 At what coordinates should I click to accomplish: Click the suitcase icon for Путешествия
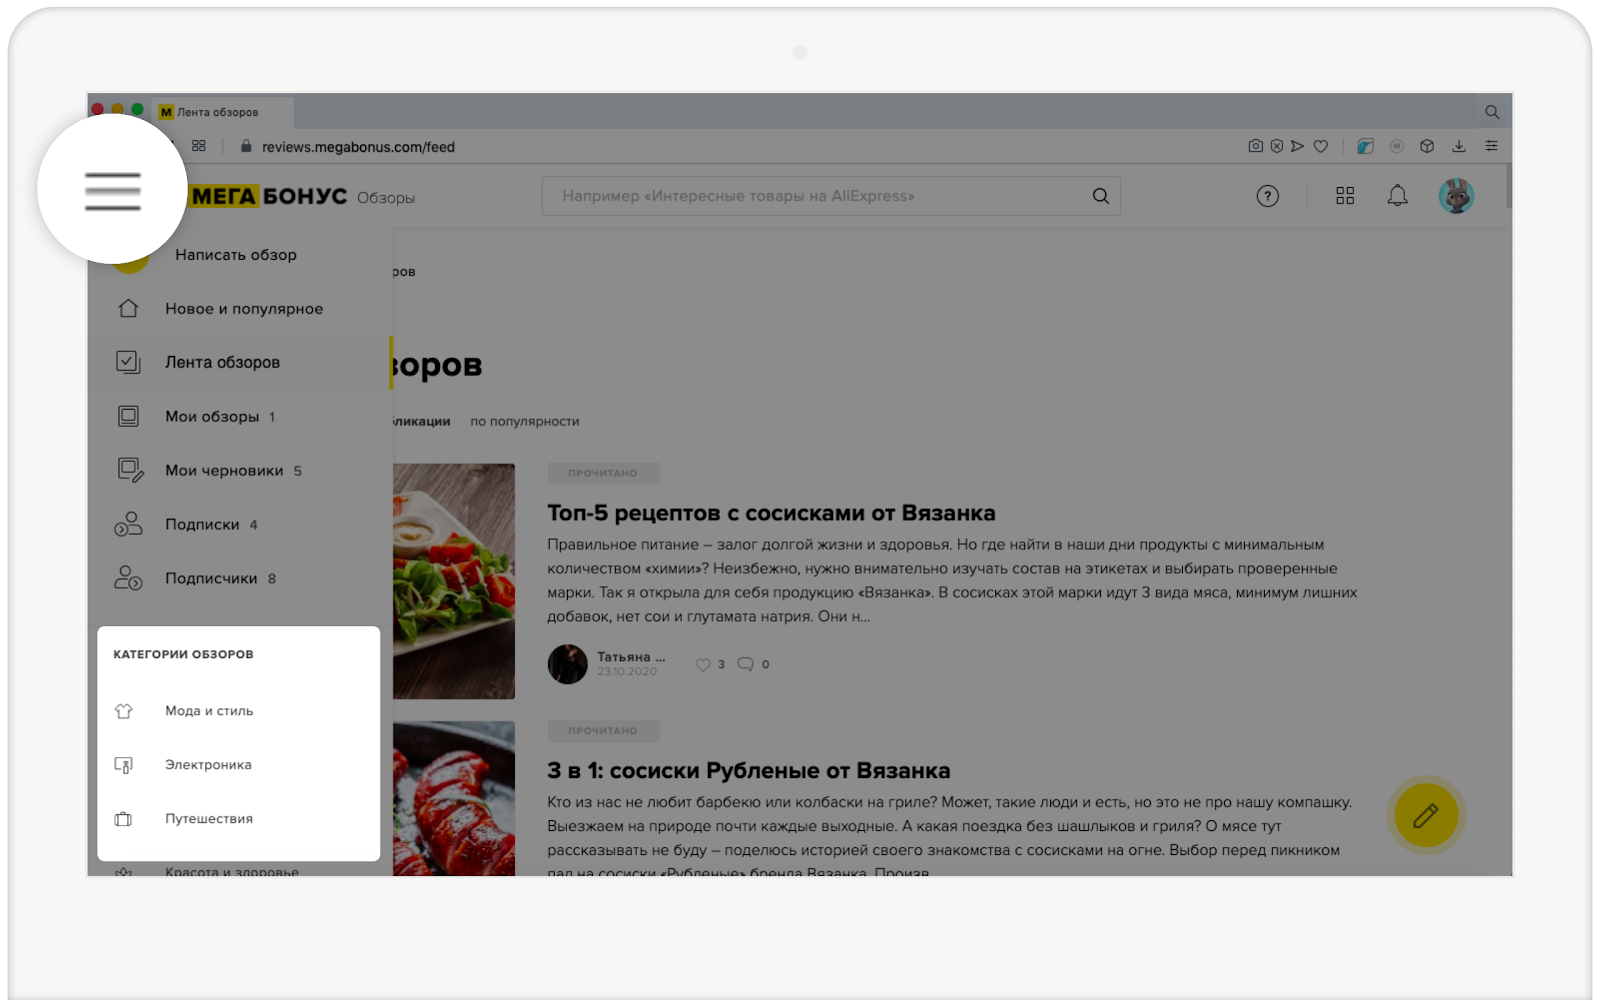coord(124,819)
